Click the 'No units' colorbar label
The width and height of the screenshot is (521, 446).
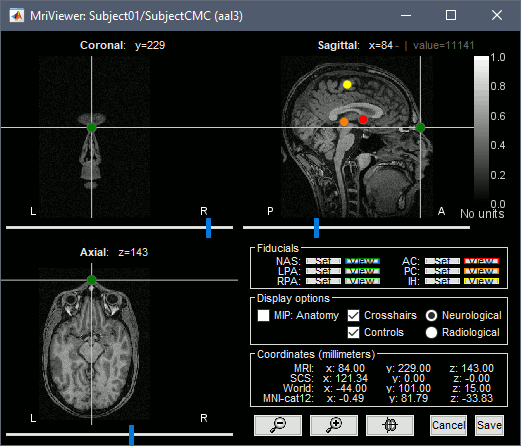pyautogui.click(x=482, y=214)
